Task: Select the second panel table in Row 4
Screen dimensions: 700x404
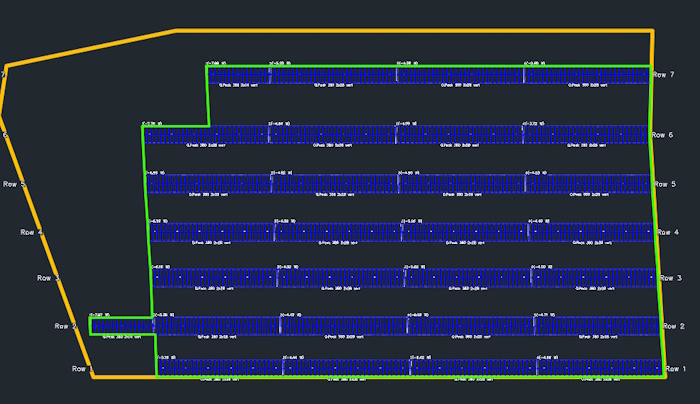Action: click(x=336, y=232)
